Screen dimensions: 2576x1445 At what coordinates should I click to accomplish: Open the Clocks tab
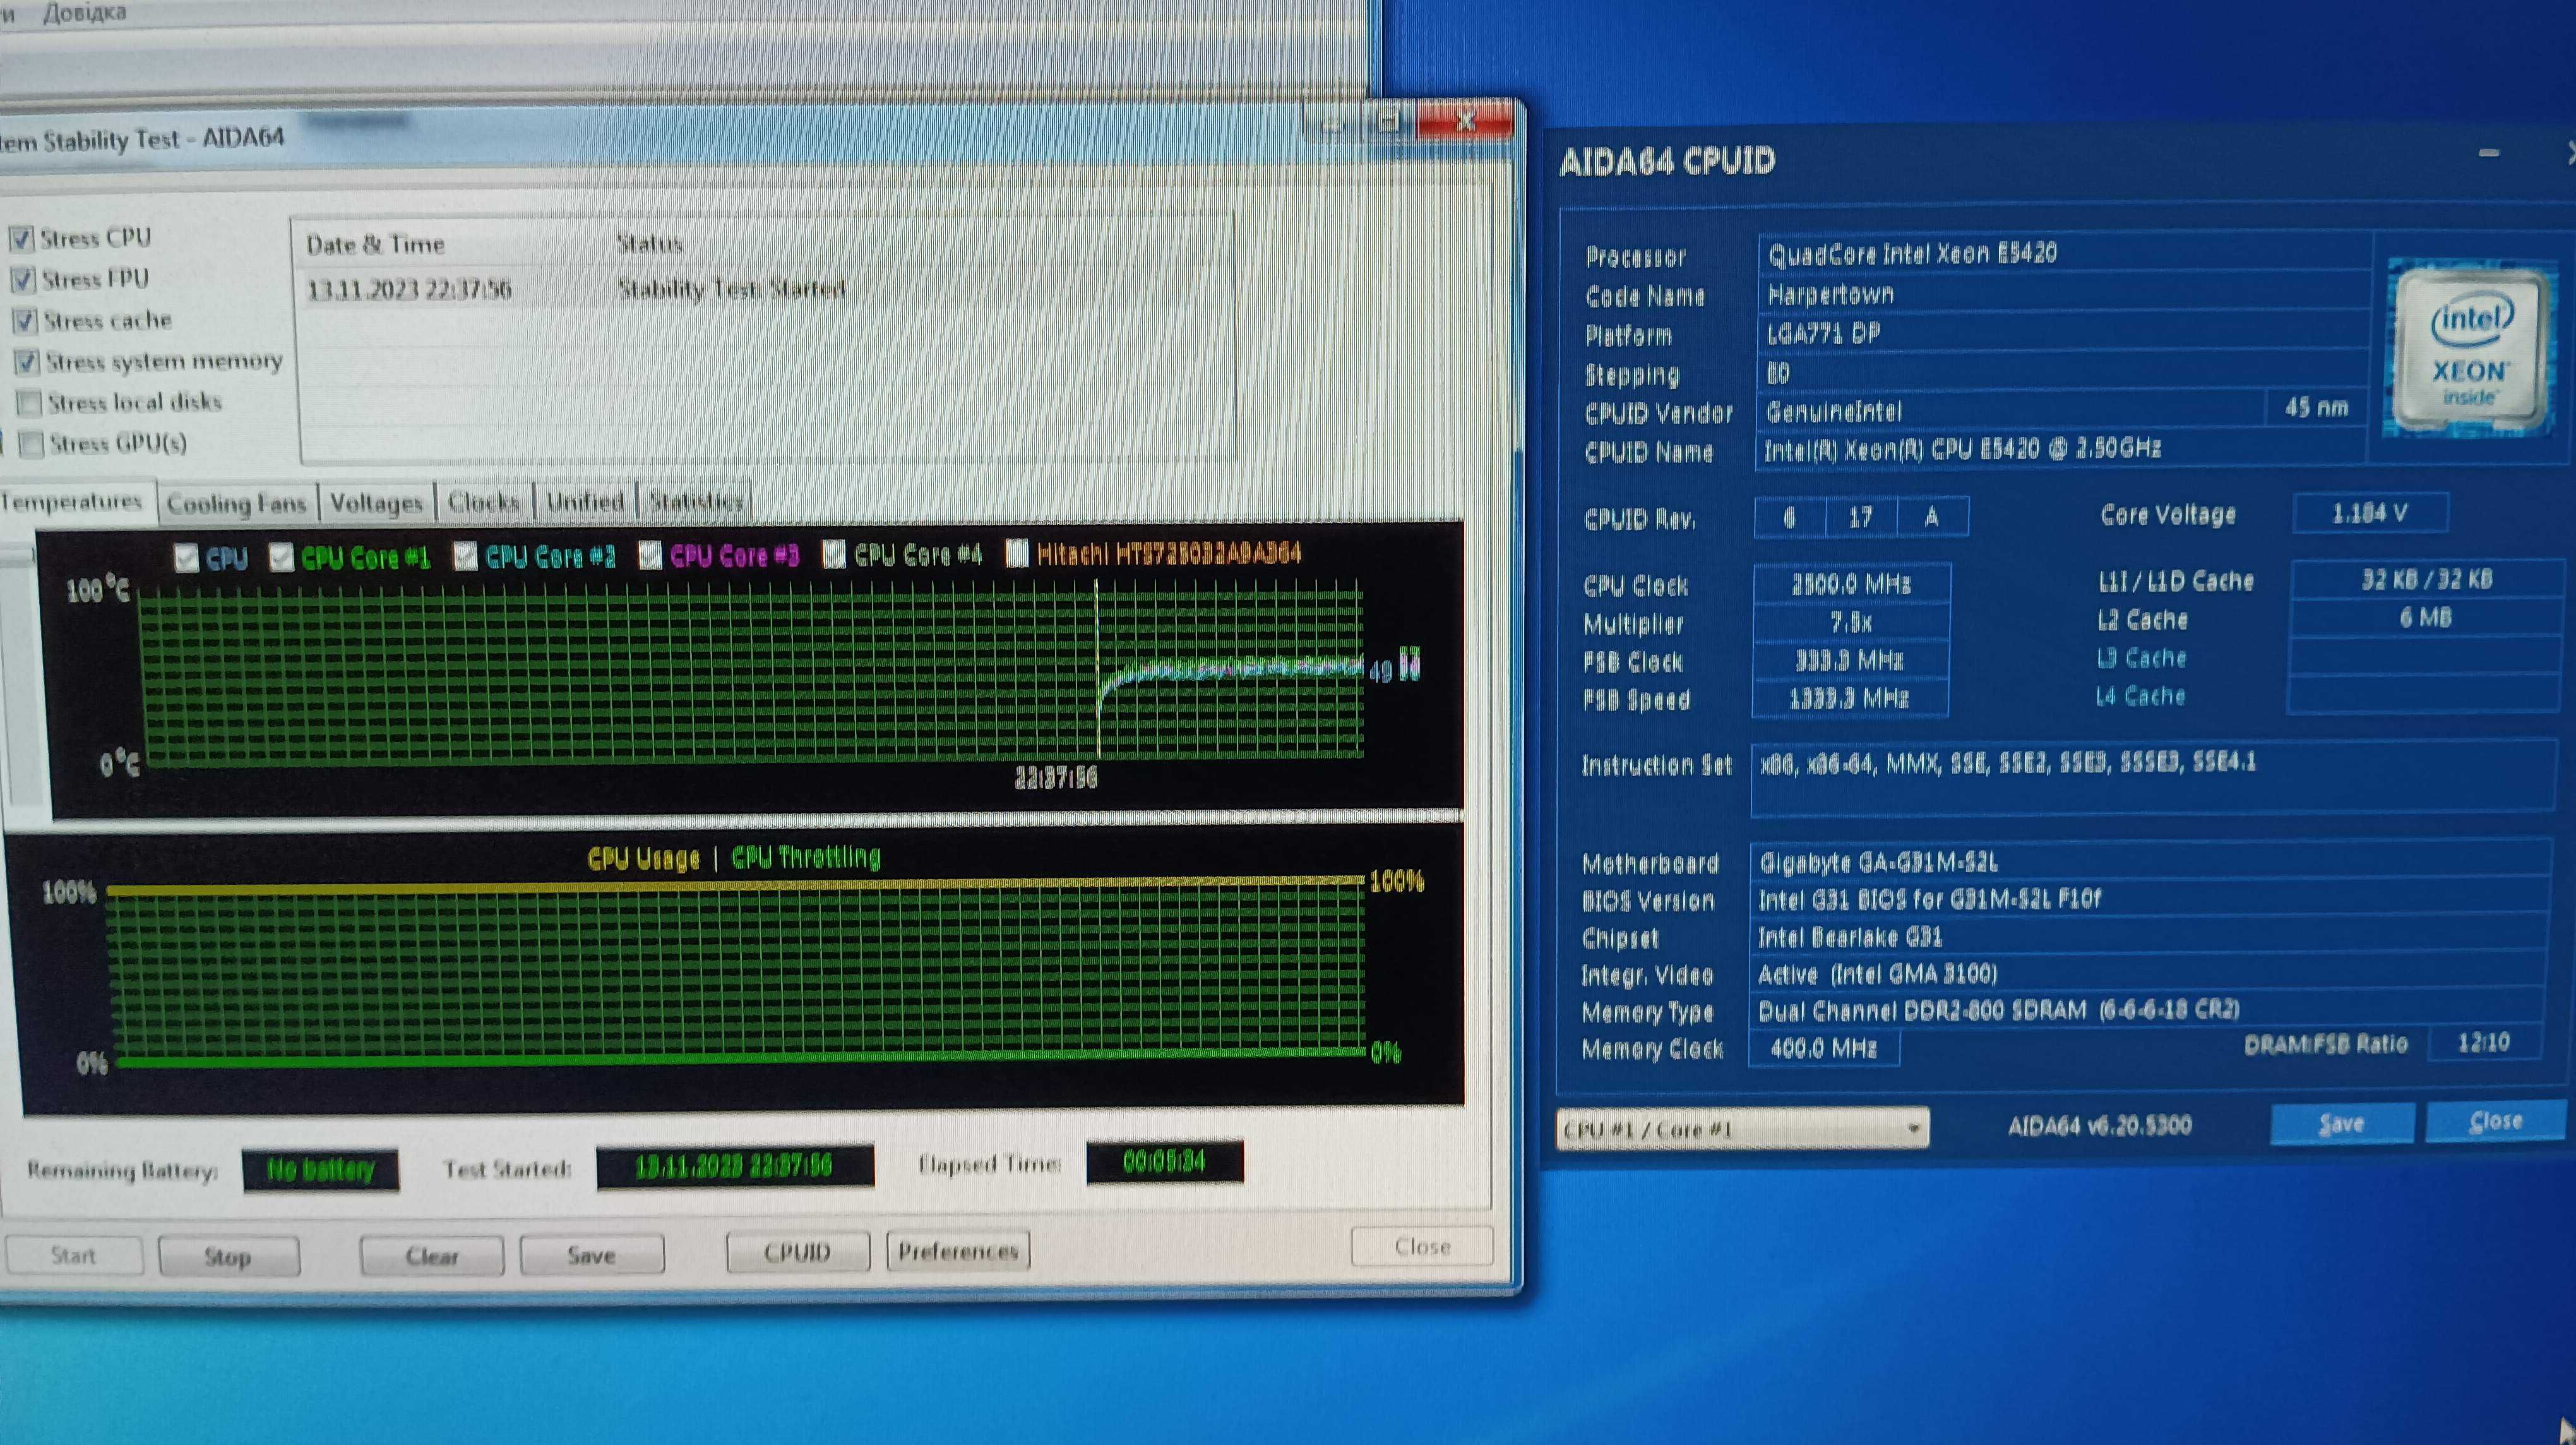click(484, 501)
